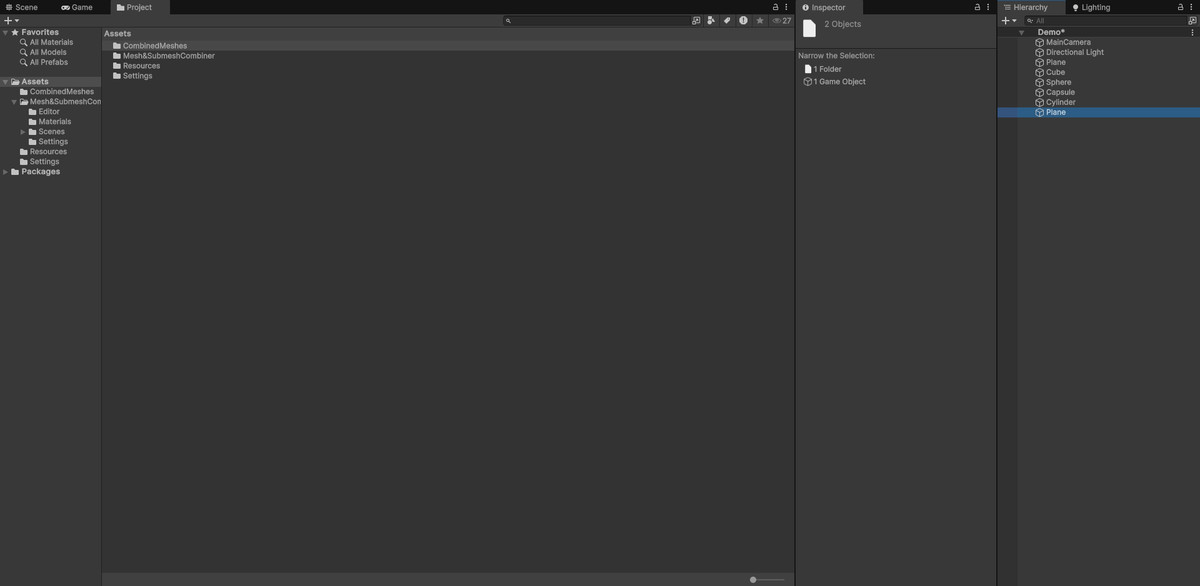1200x586 pixels.
Task: Select the Materials folder in tree
Action: 55,122
